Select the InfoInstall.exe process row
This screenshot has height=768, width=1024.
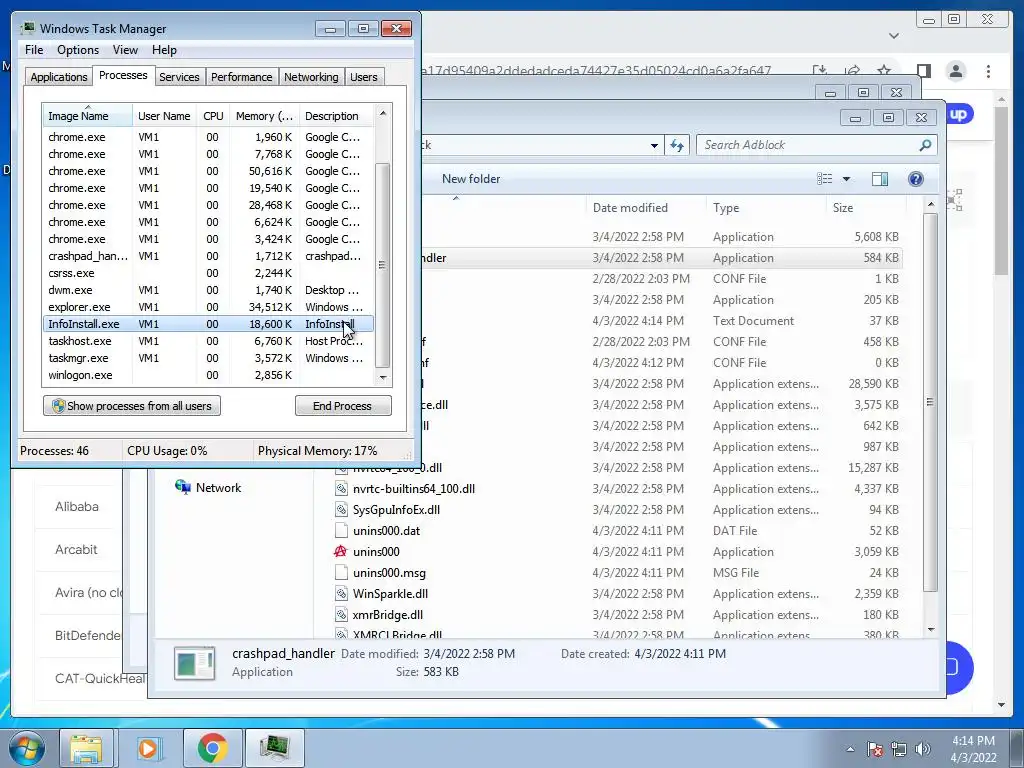208,324
